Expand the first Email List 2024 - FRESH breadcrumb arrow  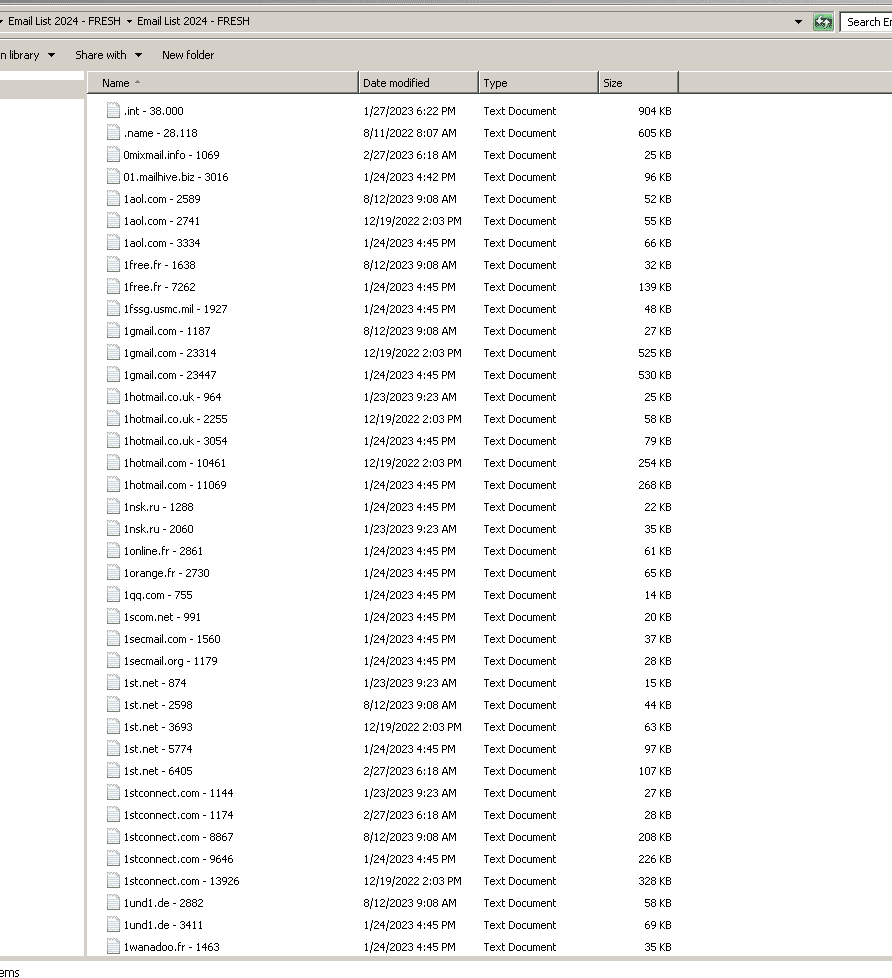coord(129,21)
